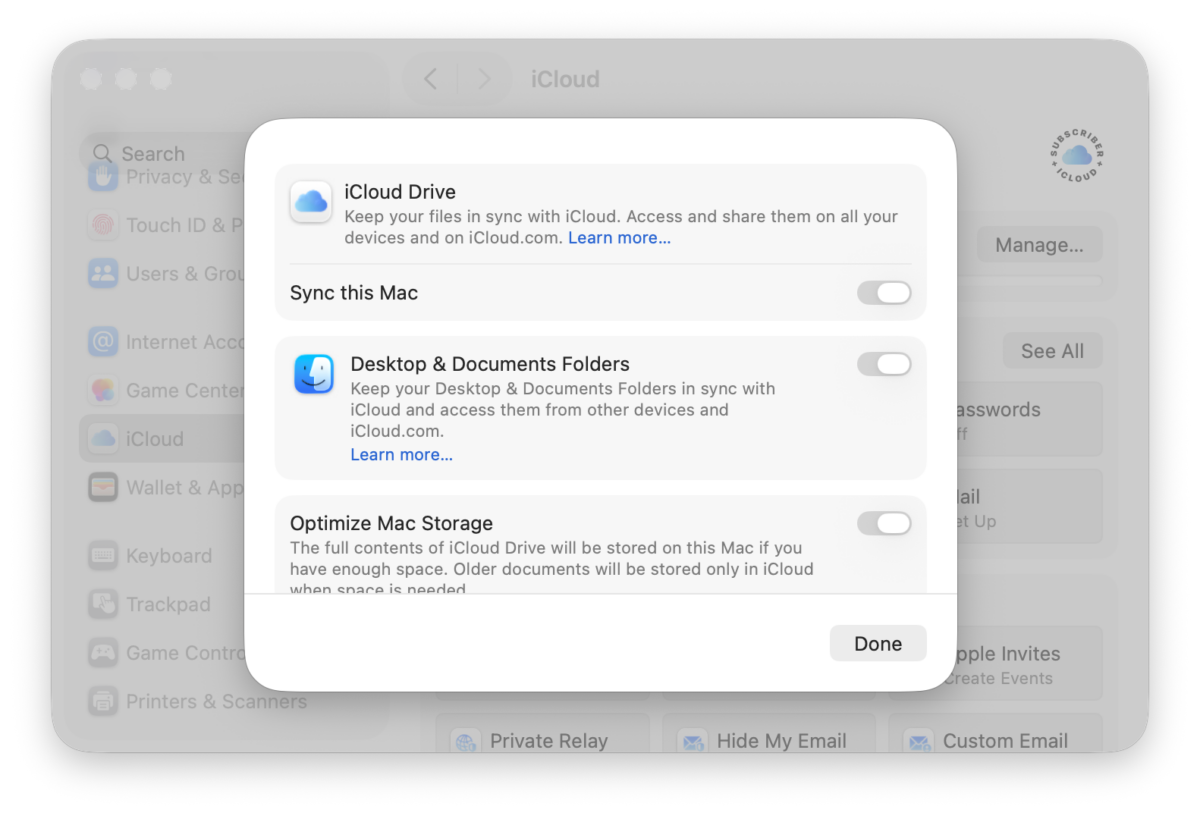Click the Private Relay globe icon
Image resolution: width=1200 pixels, height=816 pixels.
(x=466, y=742)
